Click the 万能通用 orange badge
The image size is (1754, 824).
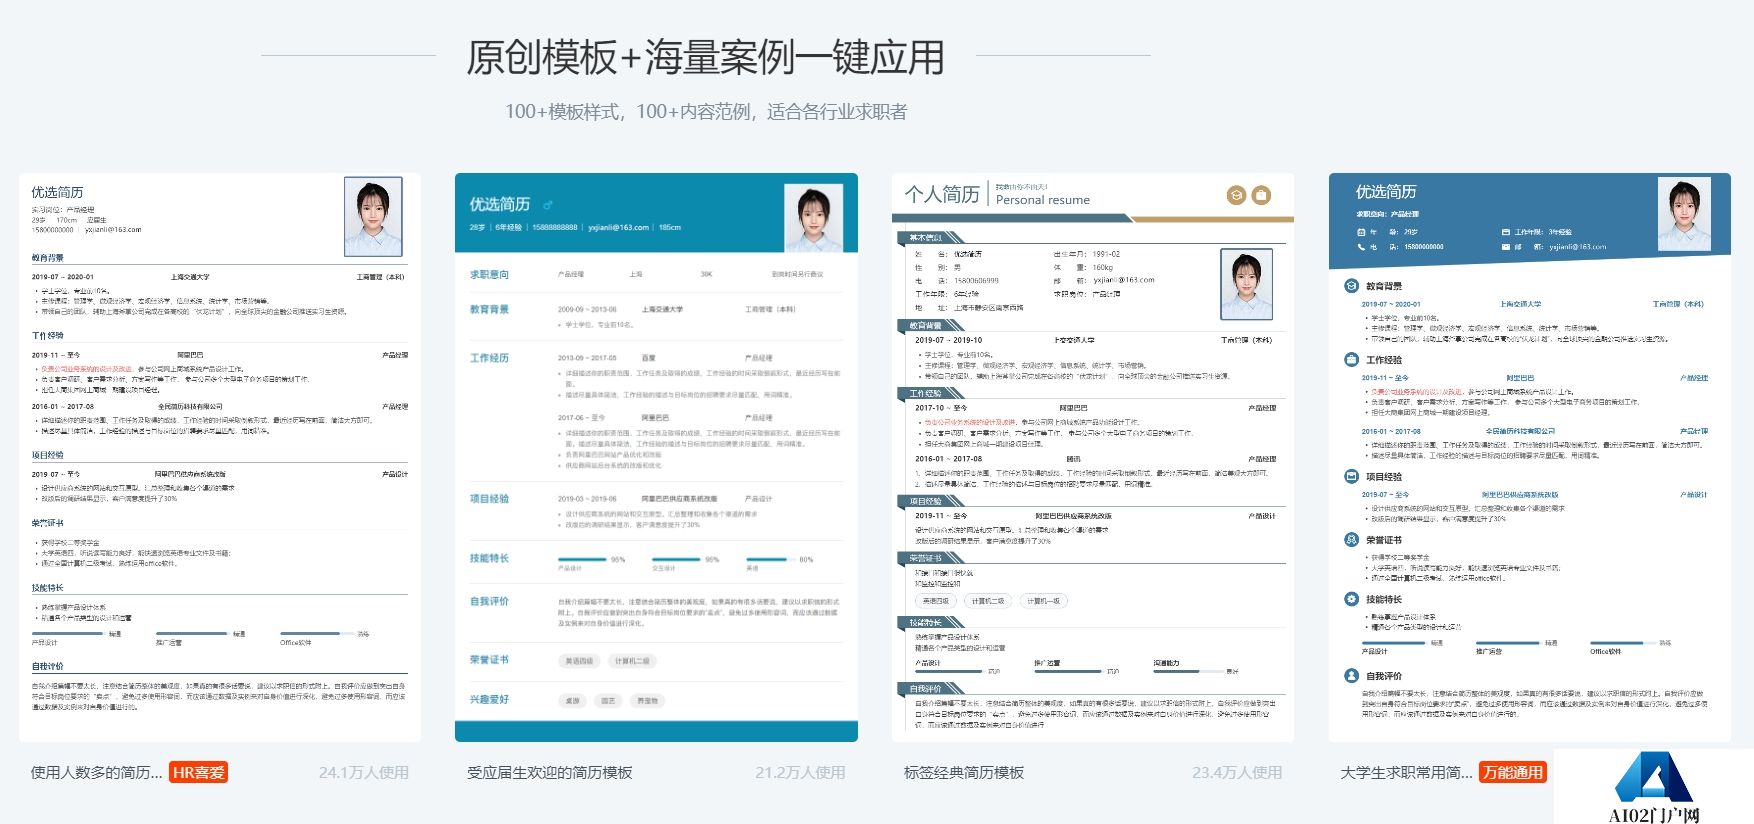(1512, 772)
